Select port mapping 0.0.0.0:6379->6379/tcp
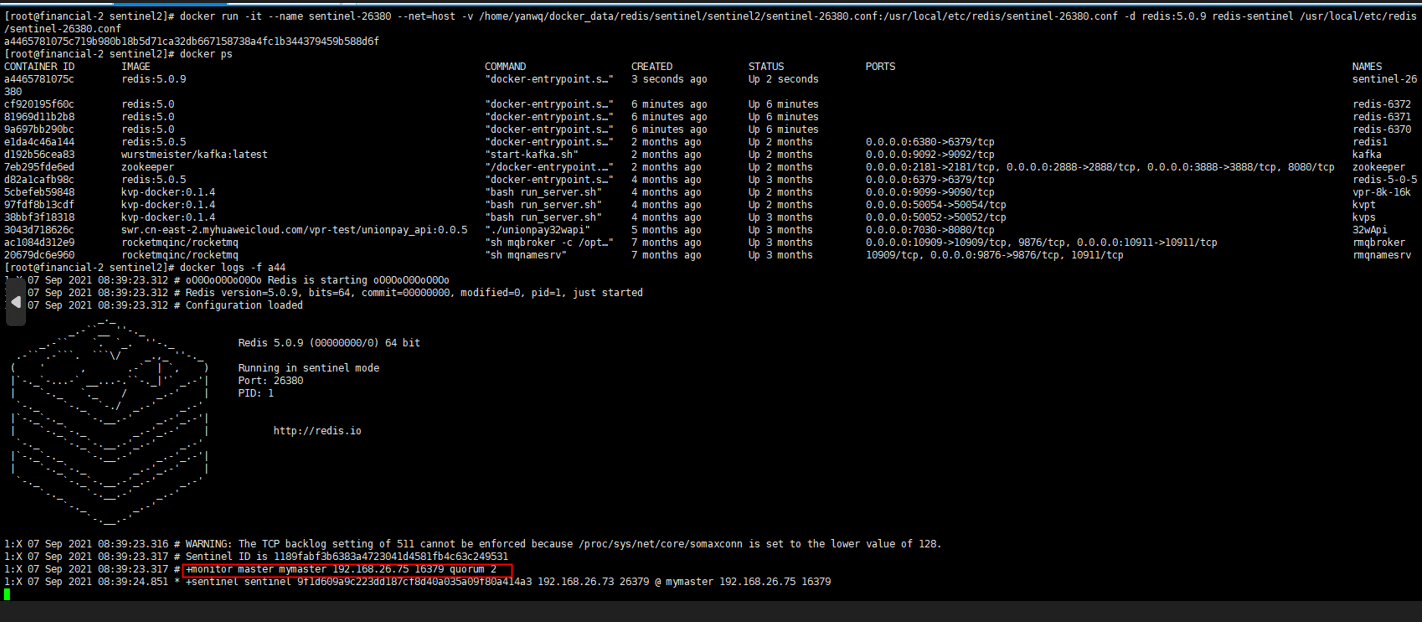Image resolution: width=1422 pixels, height=622 pixels. point(930,180)
